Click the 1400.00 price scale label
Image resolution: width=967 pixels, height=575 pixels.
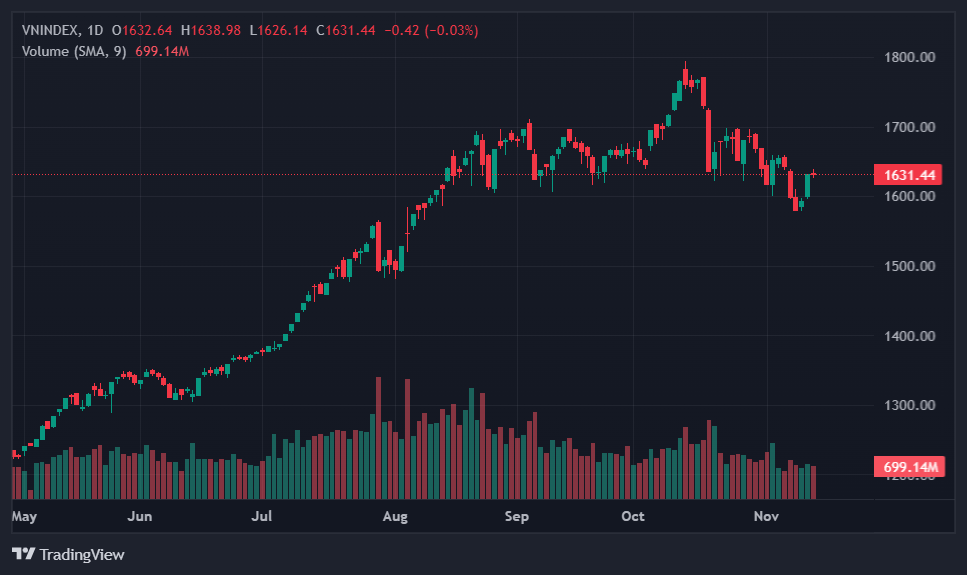pyautogui.click(x=910, y=336)
